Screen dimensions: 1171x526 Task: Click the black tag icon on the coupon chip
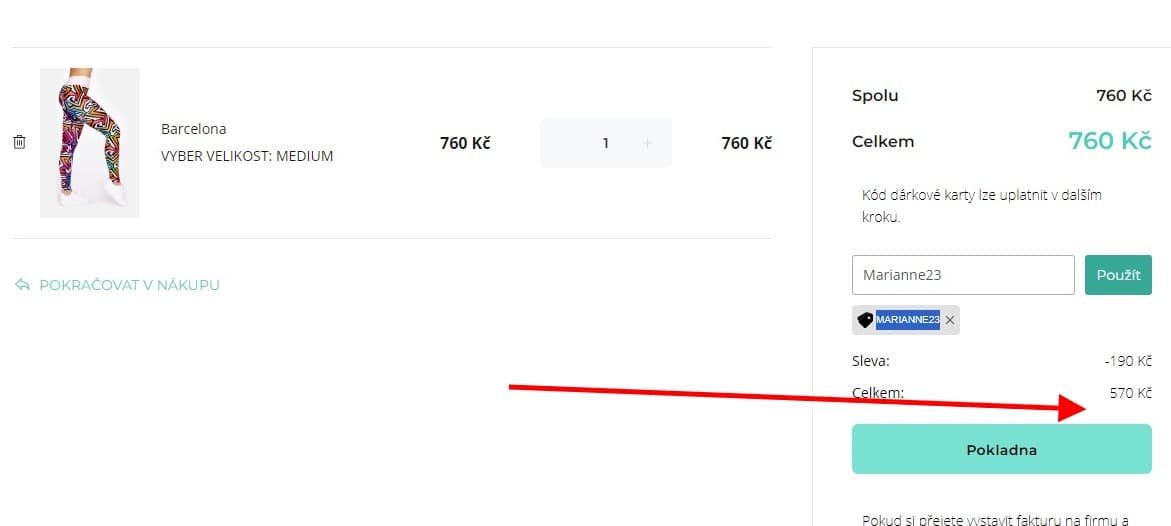pos(865,320)
